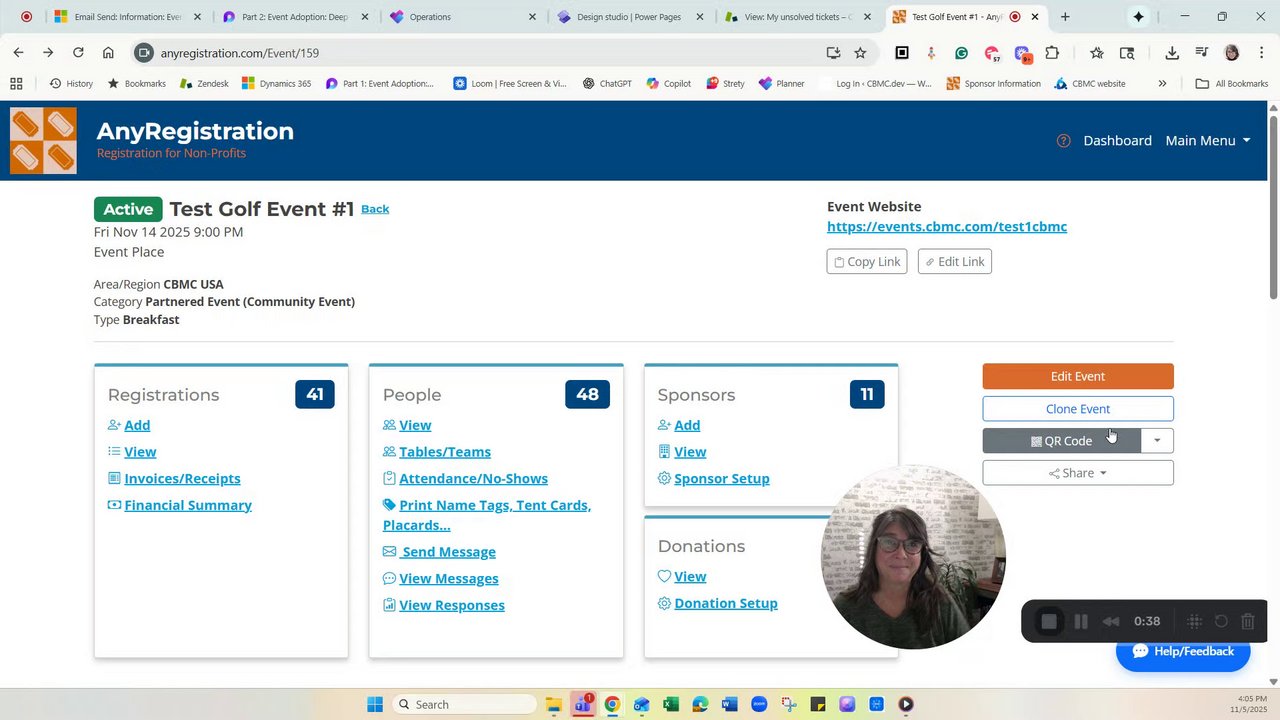Viewport: 1280px width, 720px height.
Task: Navigate back with browser back arrow
Action: pyautogui.click(x=18, y=53)
